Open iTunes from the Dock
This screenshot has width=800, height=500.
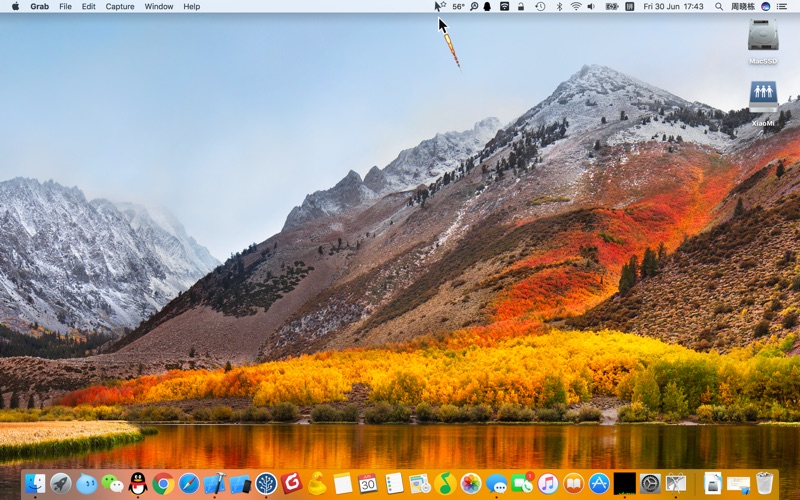tap(548, 484)
